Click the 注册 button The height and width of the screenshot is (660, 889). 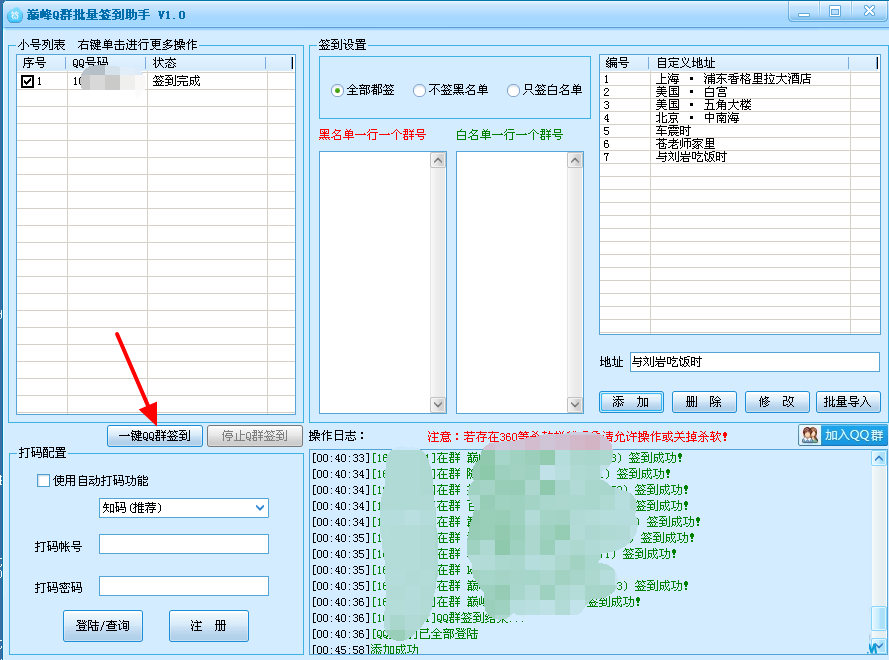(x=209, y=625)
